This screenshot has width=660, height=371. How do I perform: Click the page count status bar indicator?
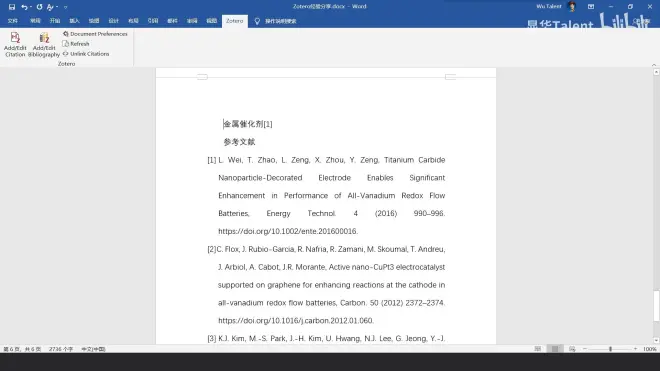[x=22, y=349]
